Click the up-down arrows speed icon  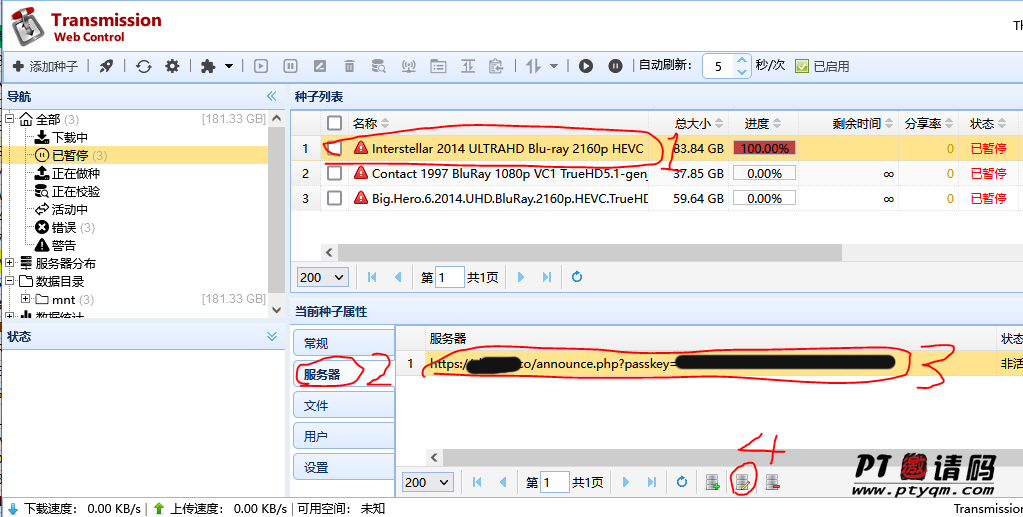click(x=534, y=66)
